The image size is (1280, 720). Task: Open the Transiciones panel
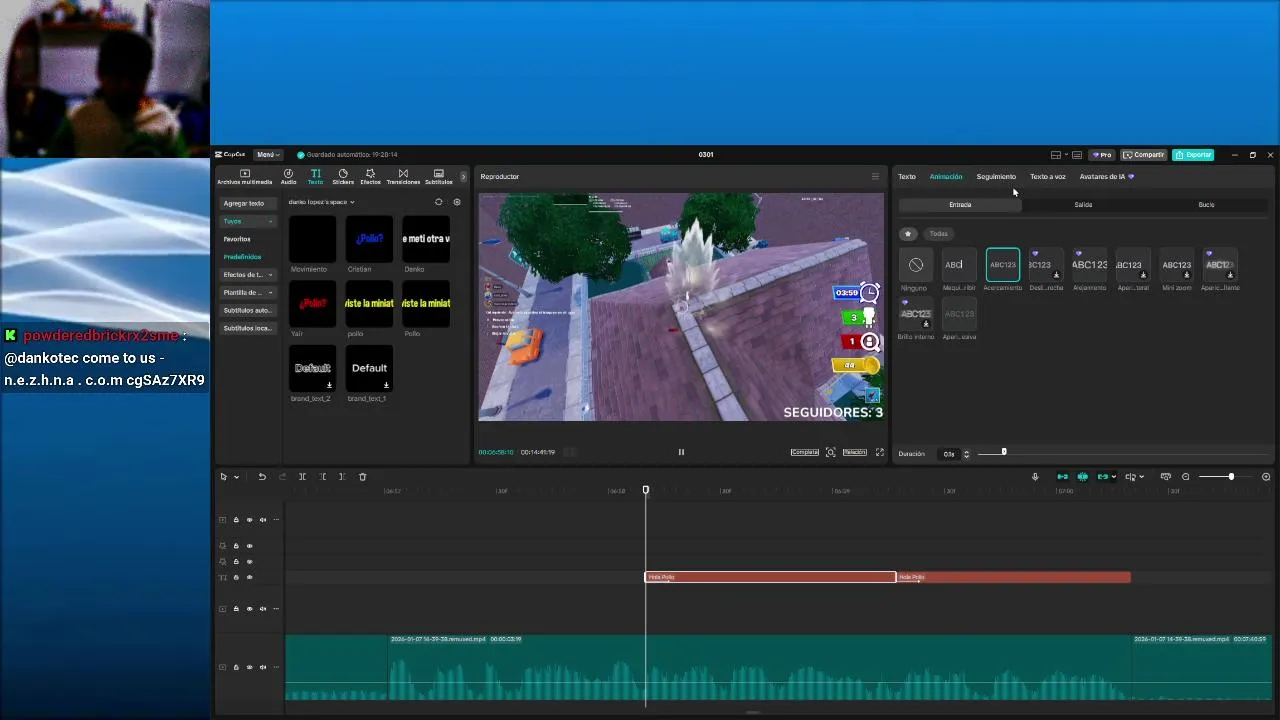coord(403,177)
